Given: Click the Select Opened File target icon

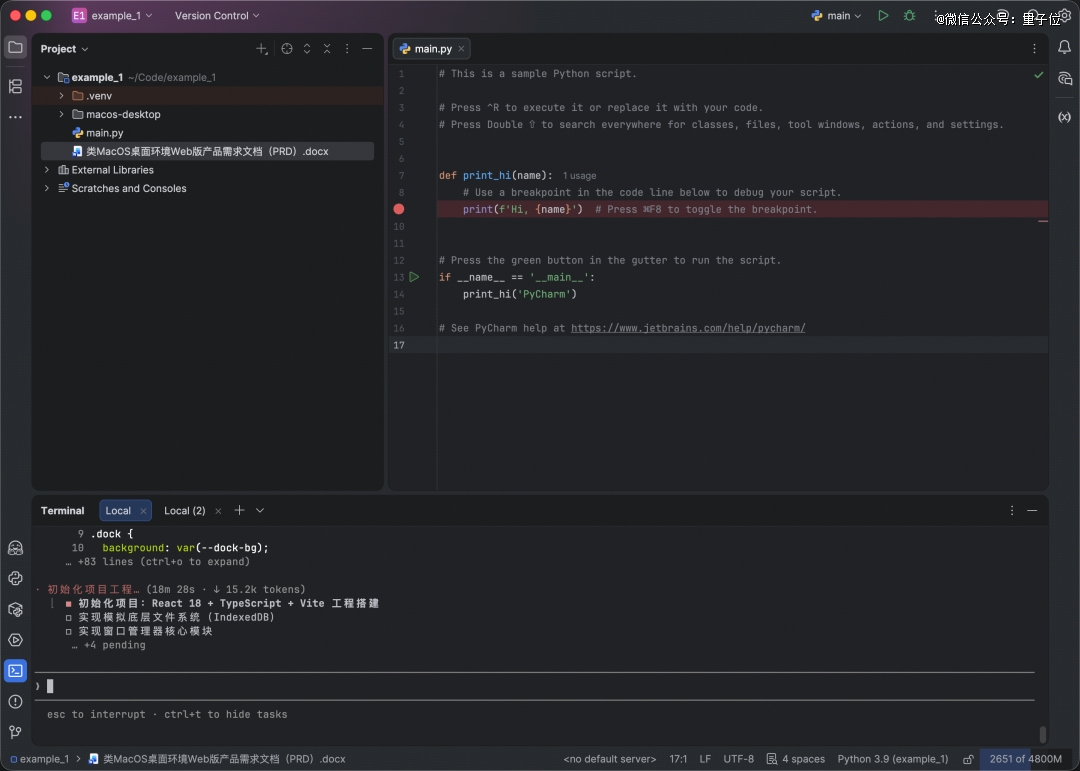Looking at the screenshot, I should 287,49.
